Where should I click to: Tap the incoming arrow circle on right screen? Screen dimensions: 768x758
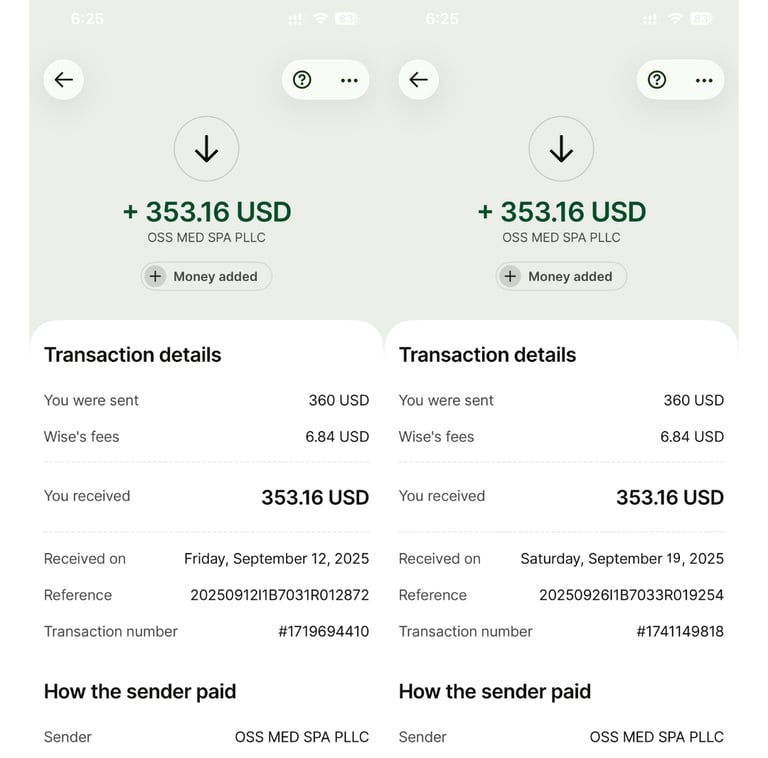pos(561,149)
